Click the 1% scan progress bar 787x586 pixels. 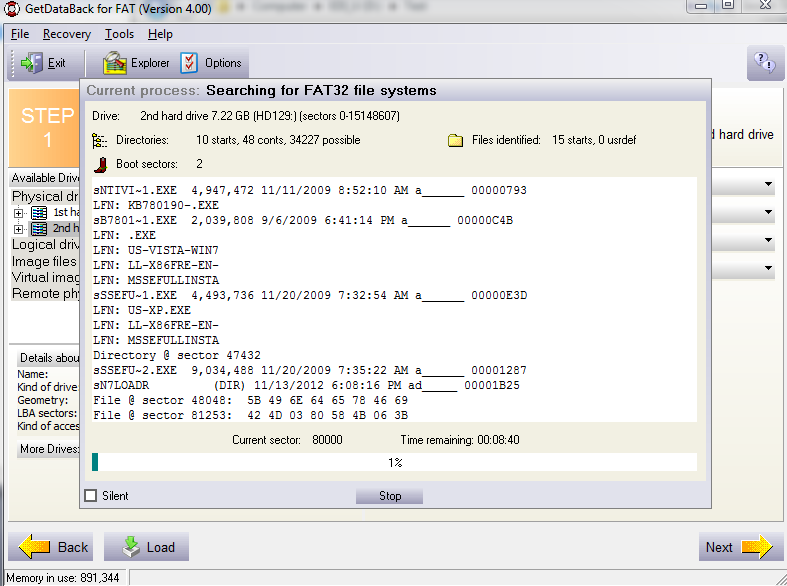click(x=395, y=462)
